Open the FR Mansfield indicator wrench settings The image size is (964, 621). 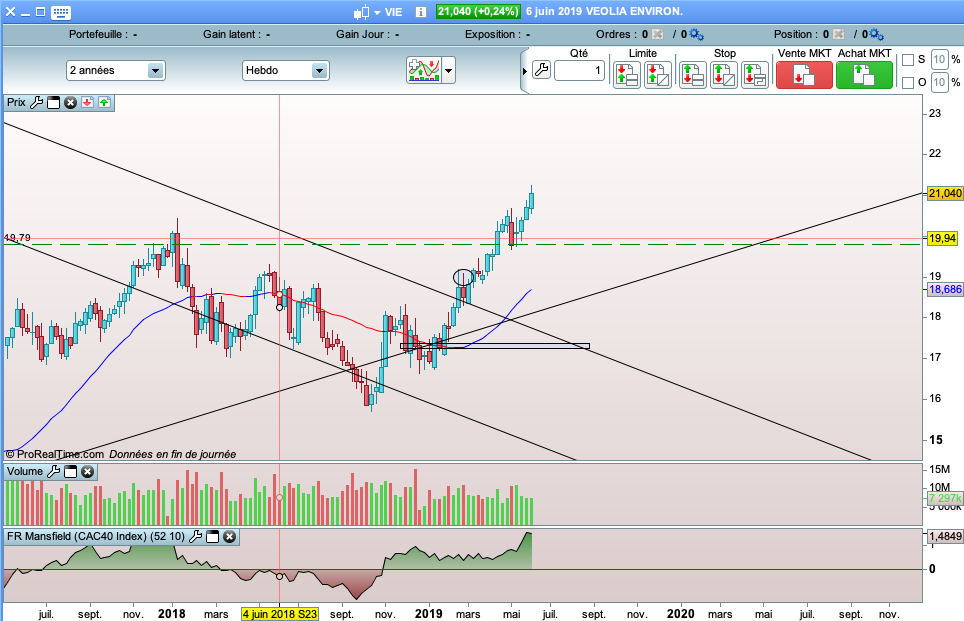pyautogui.click(x=196, y=536)
